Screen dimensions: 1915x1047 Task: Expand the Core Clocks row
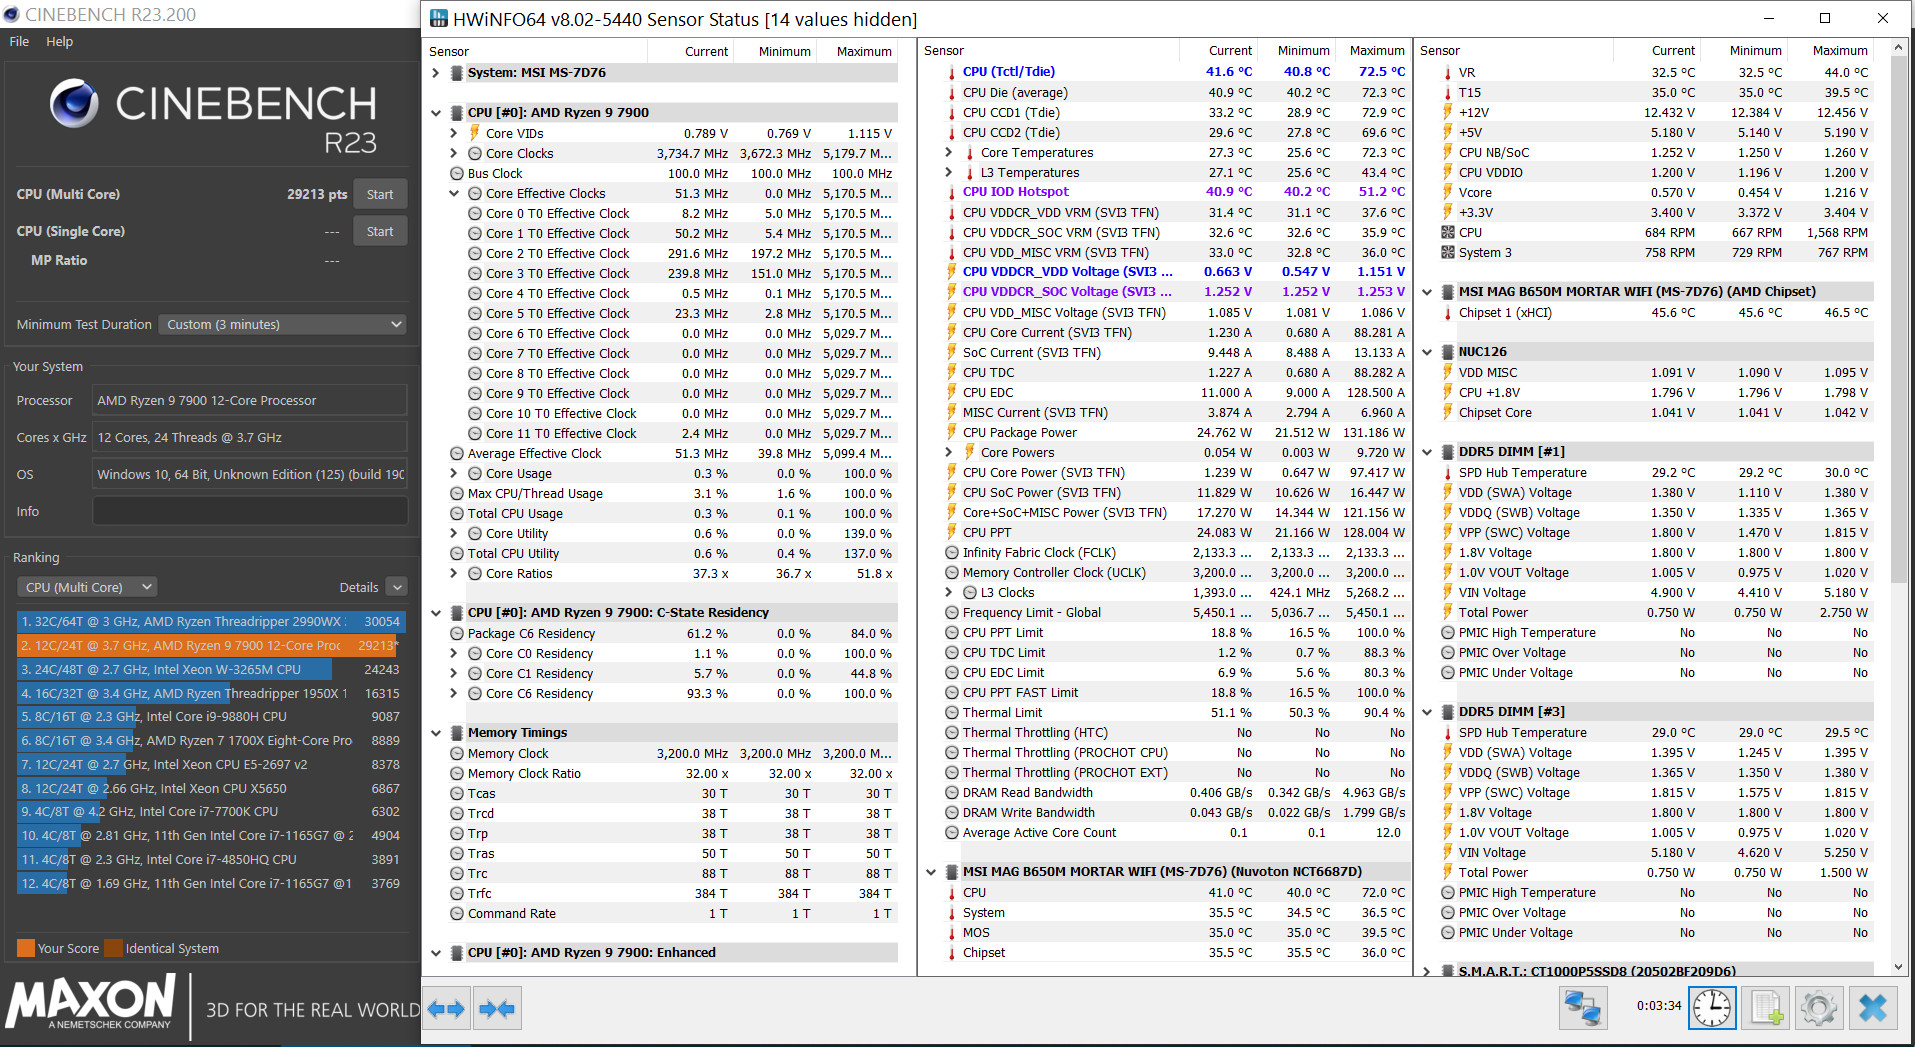tap(454, 153)
